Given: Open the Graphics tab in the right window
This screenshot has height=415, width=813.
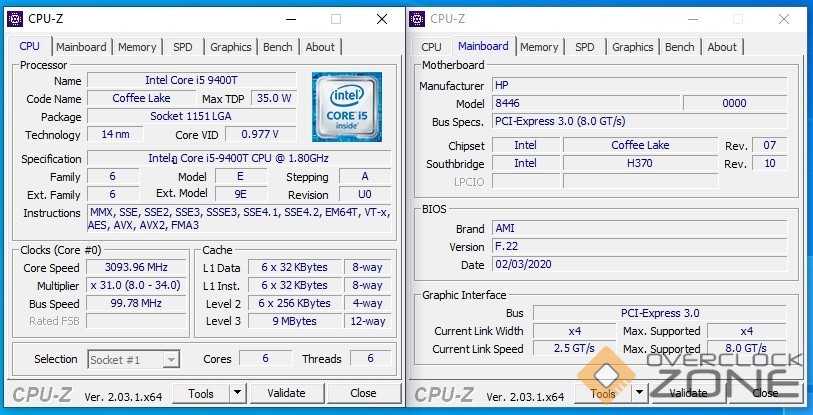Looking at the screenshot, I should 633,47.
